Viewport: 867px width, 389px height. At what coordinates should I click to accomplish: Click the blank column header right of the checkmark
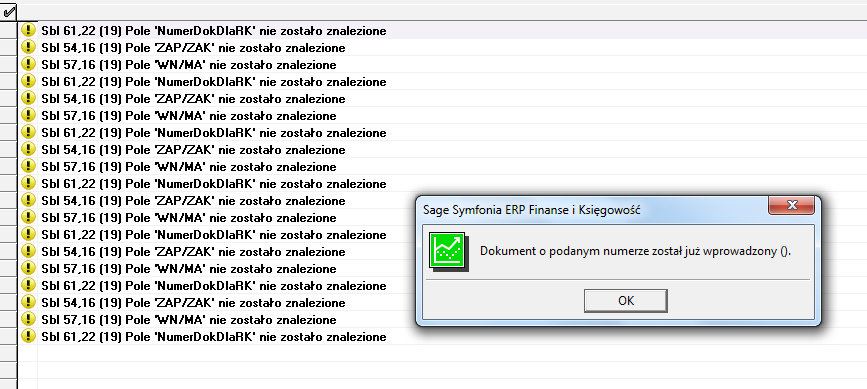tap(442, 12)
